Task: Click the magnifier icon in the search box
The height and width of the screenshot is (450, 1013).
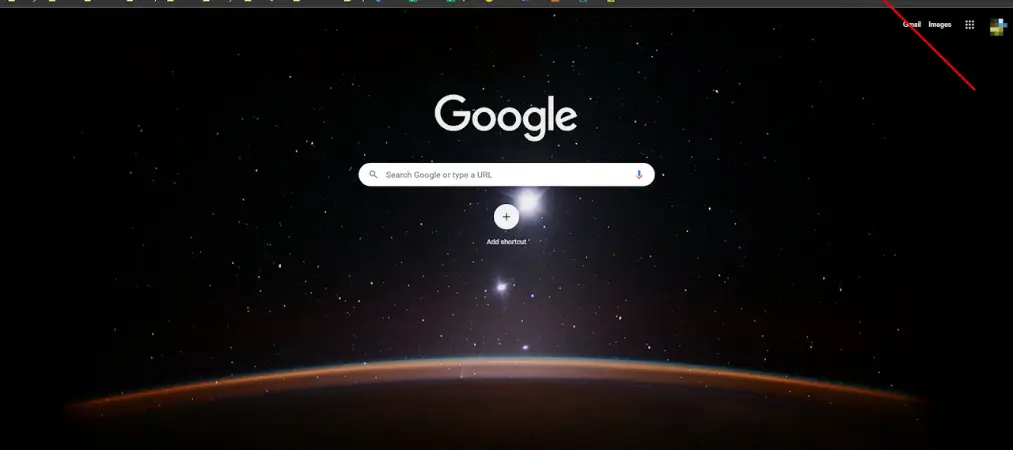Action: [x=373, y=174]
